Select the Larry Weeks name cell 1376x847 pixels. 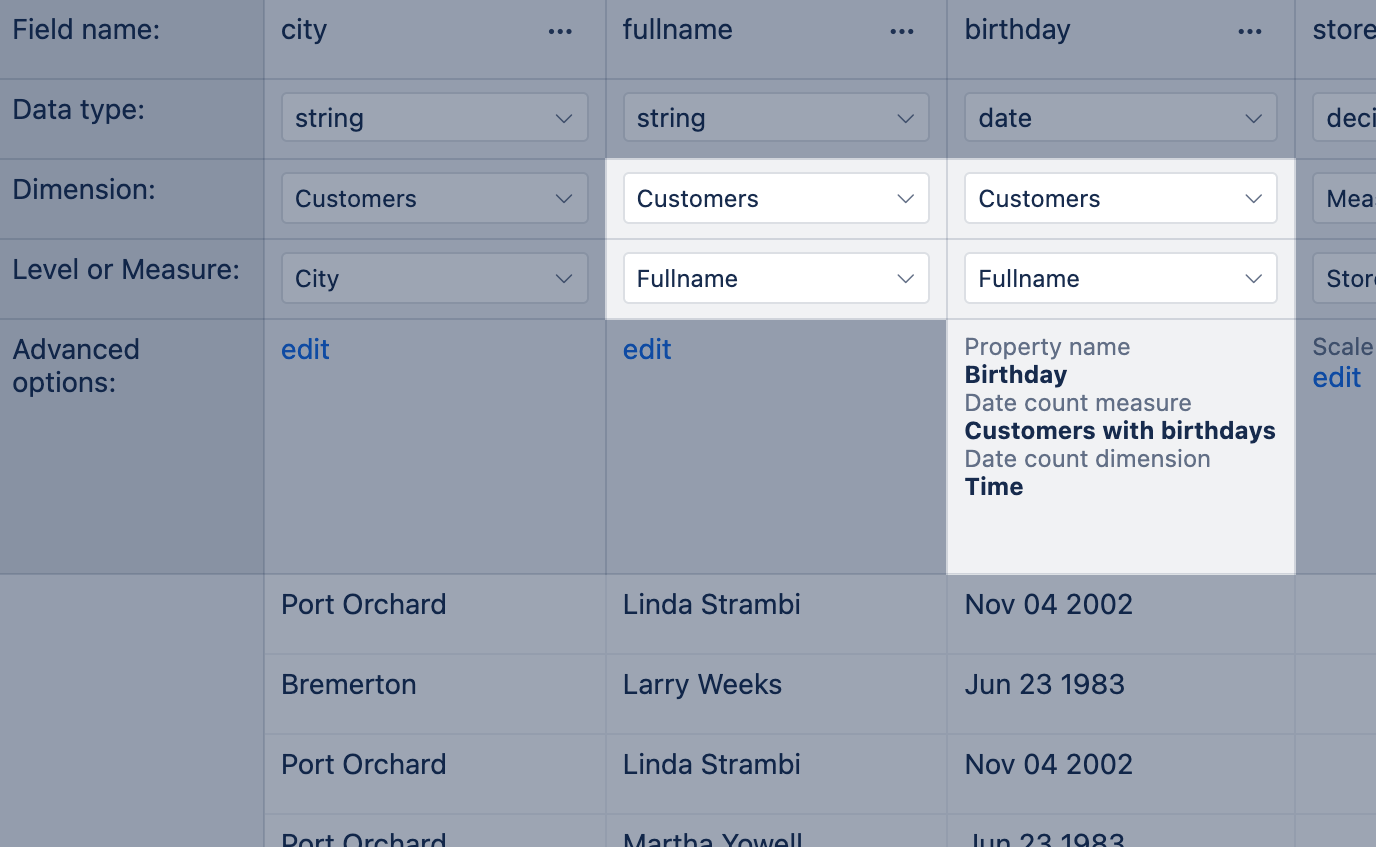(702, 685)
